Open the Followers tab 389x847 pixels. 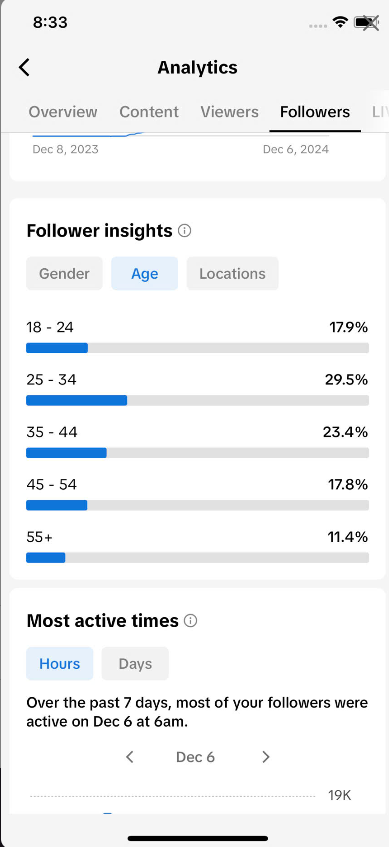(x=315, y=112)
